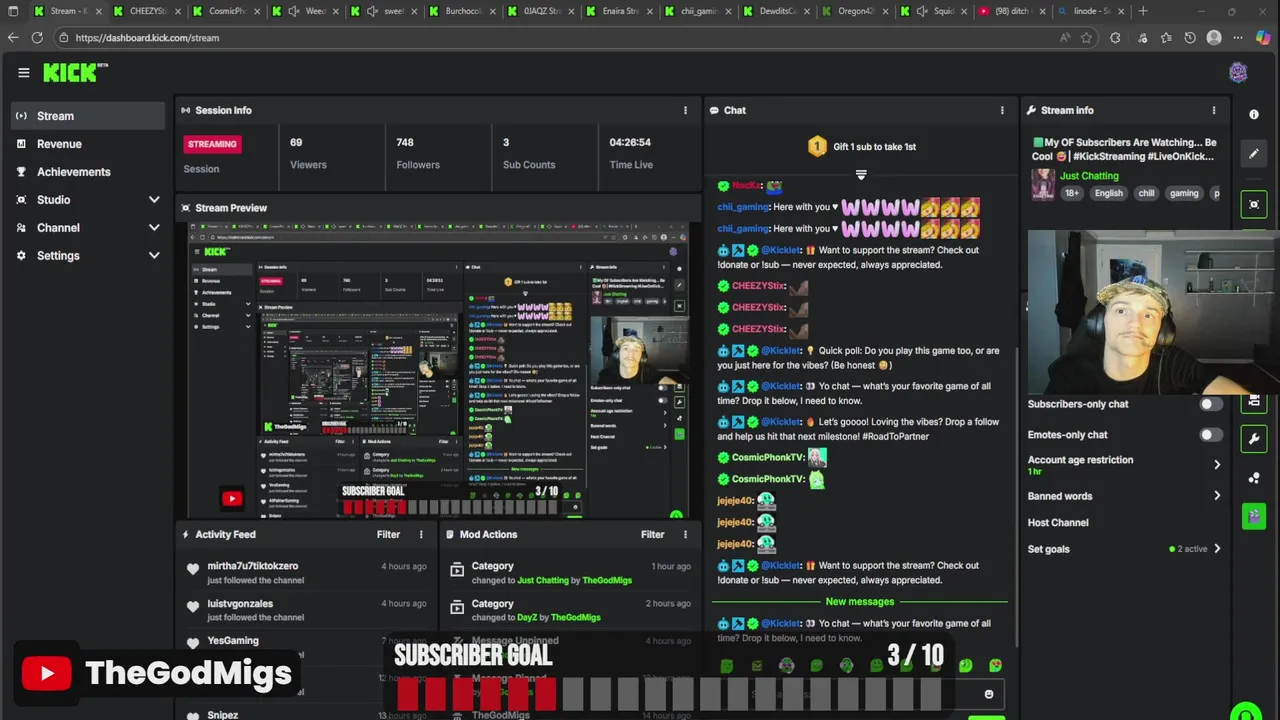Open the Activity Feed Filter dropdown
The width and height of the screenshot is (1280, 720).
[x=388, y=534]
